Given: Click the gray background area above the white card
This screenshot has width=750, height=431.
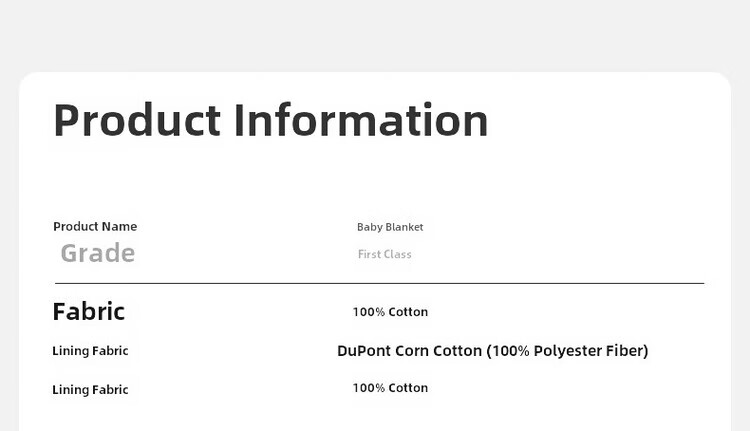Looking at the screenshot, I should pos(375,35).
